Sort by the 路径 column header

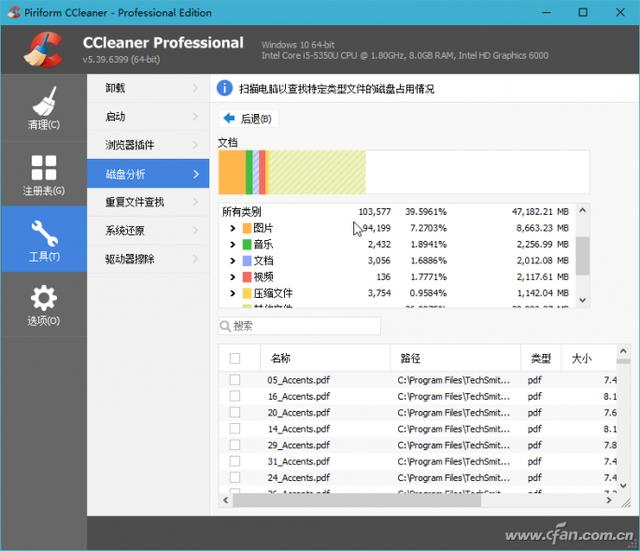456,358
